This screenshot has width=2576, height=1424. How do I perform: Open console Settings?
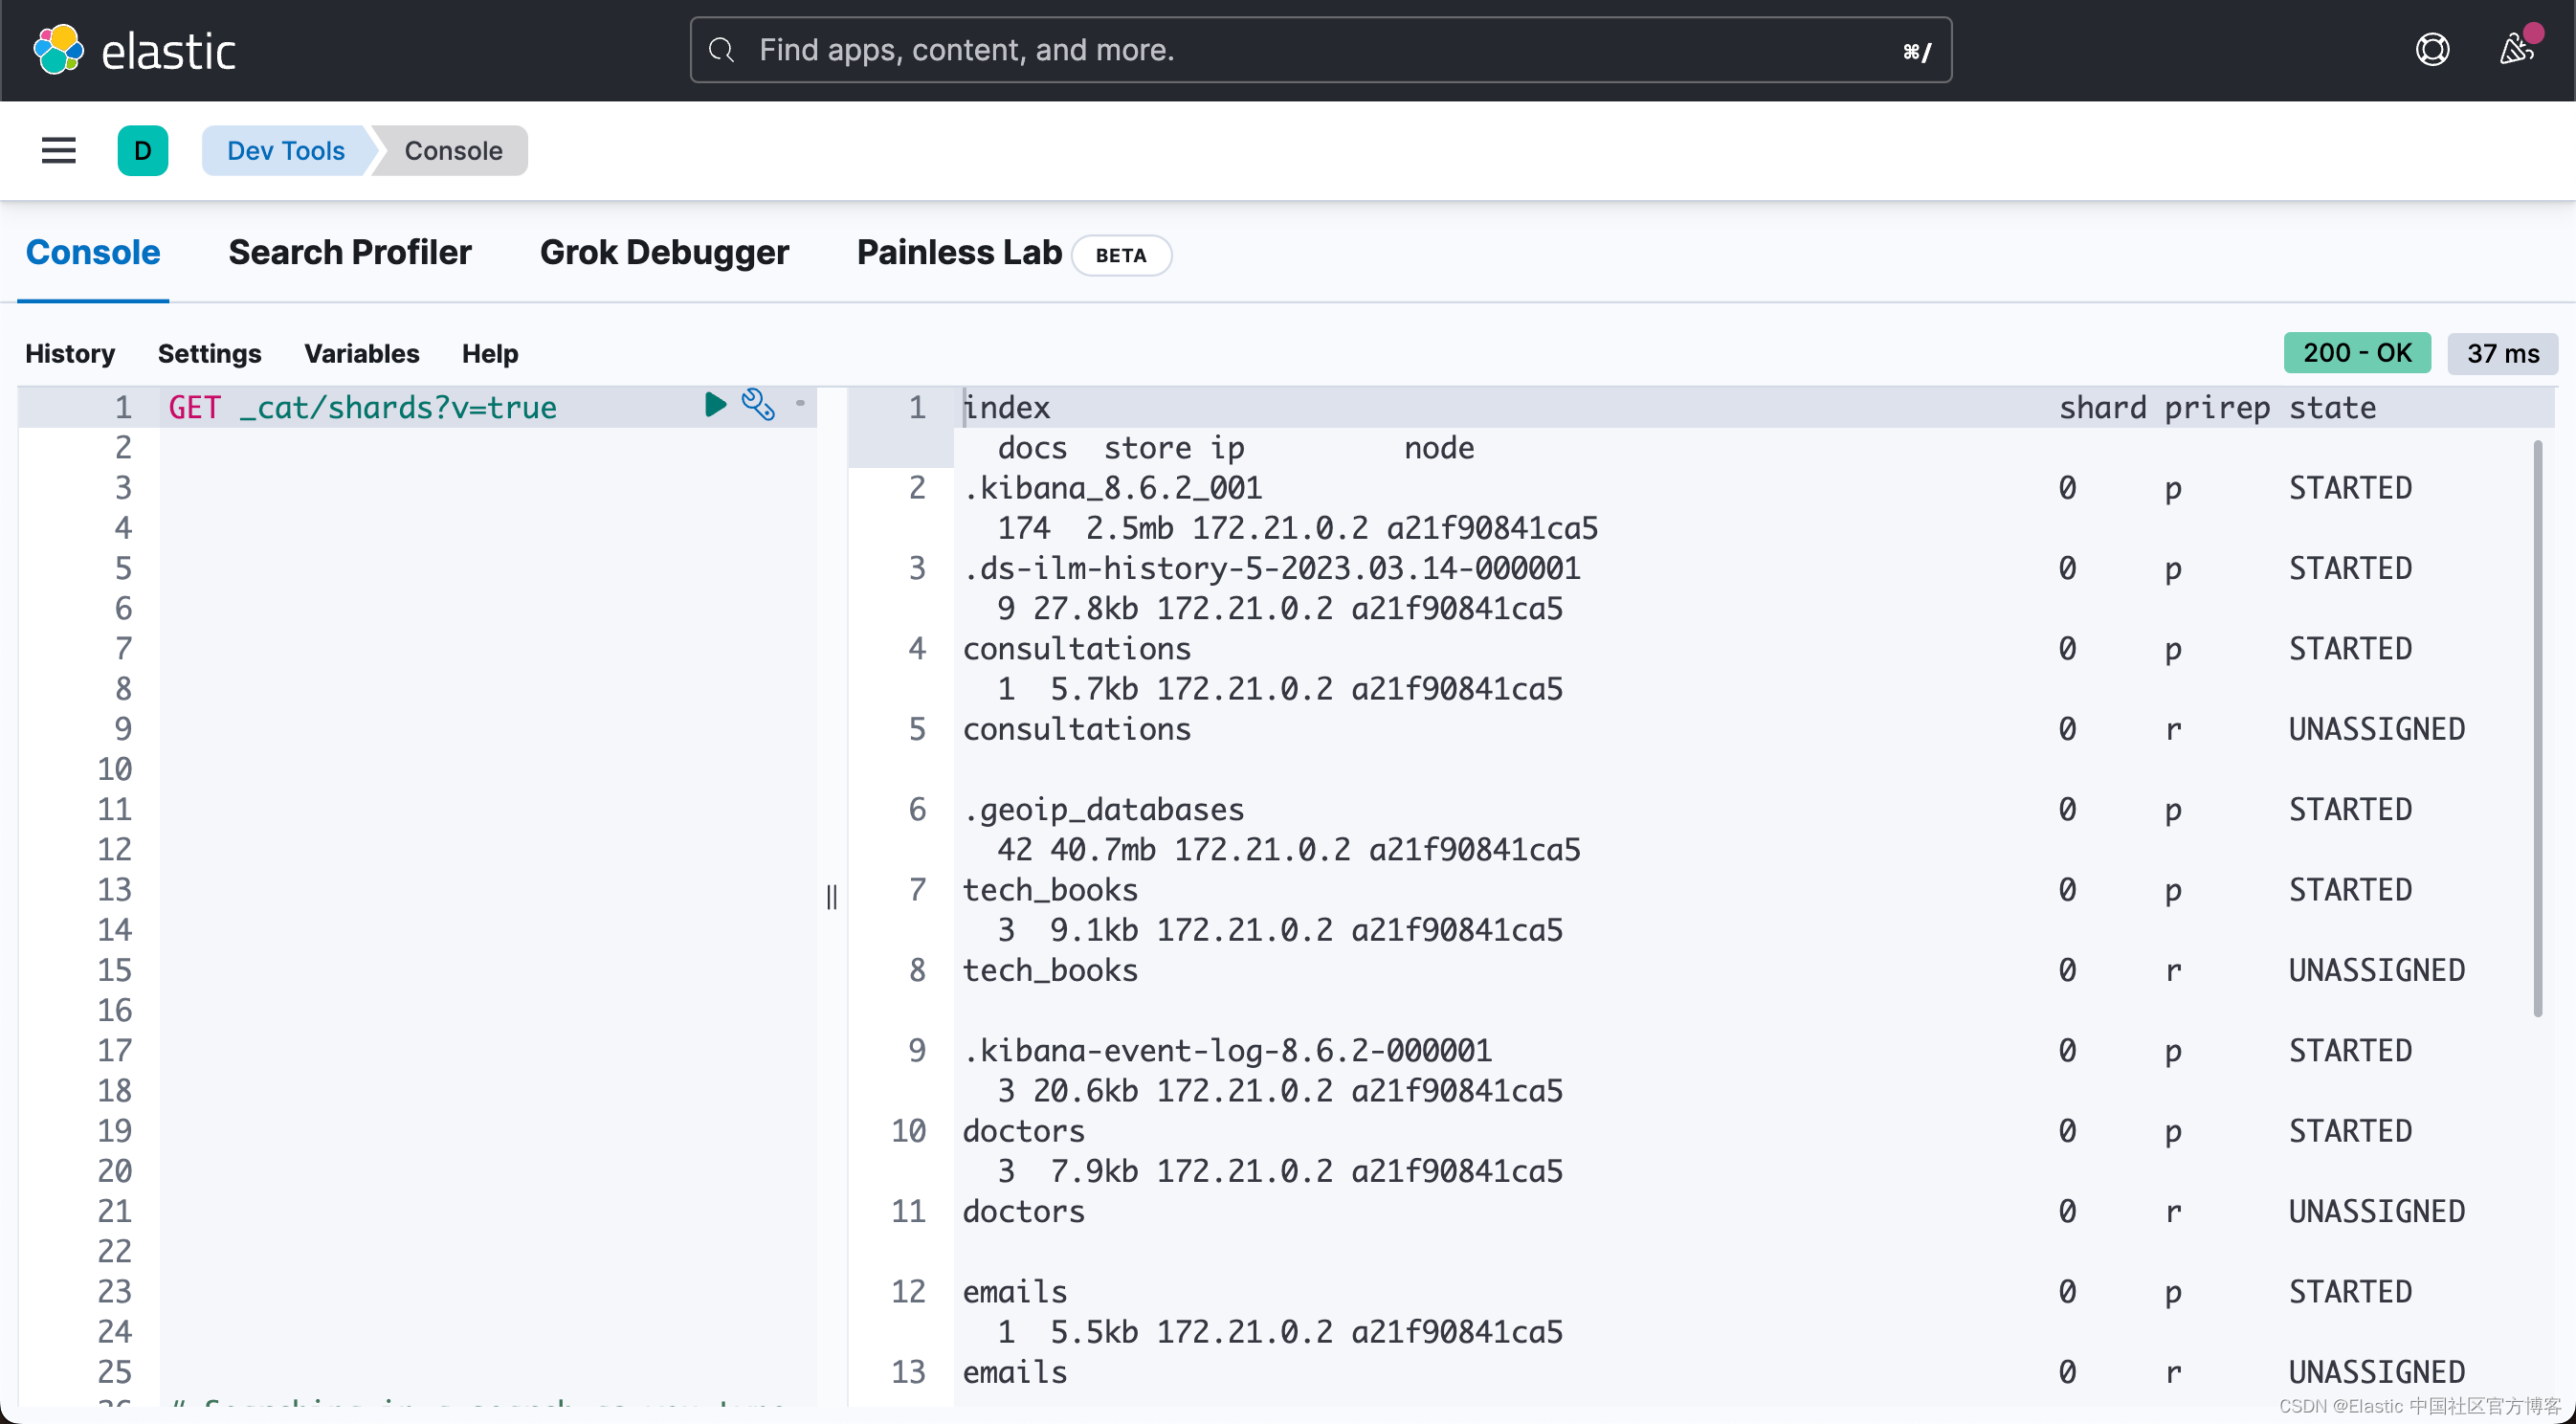click(x=209, y=353)
